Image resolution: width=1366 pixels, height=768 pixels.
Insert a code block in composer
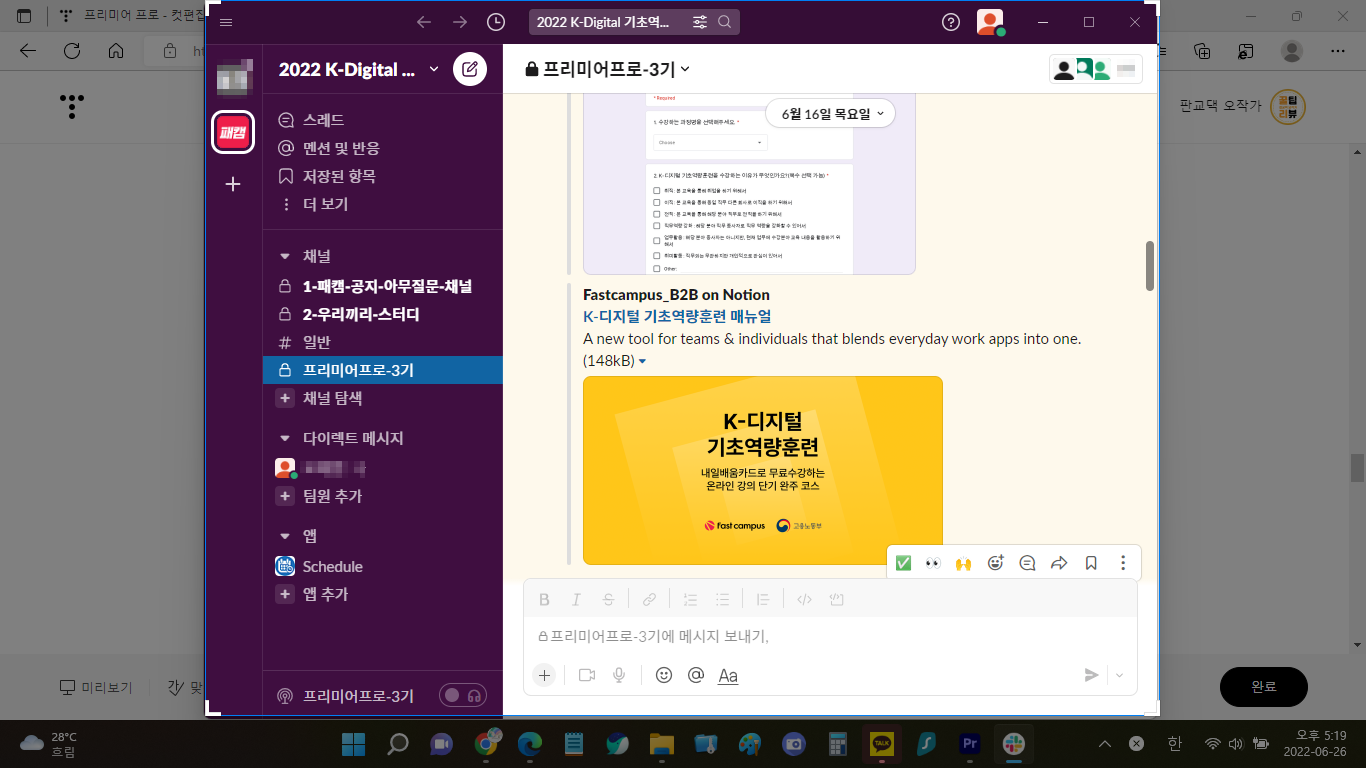tap(837, 600)
